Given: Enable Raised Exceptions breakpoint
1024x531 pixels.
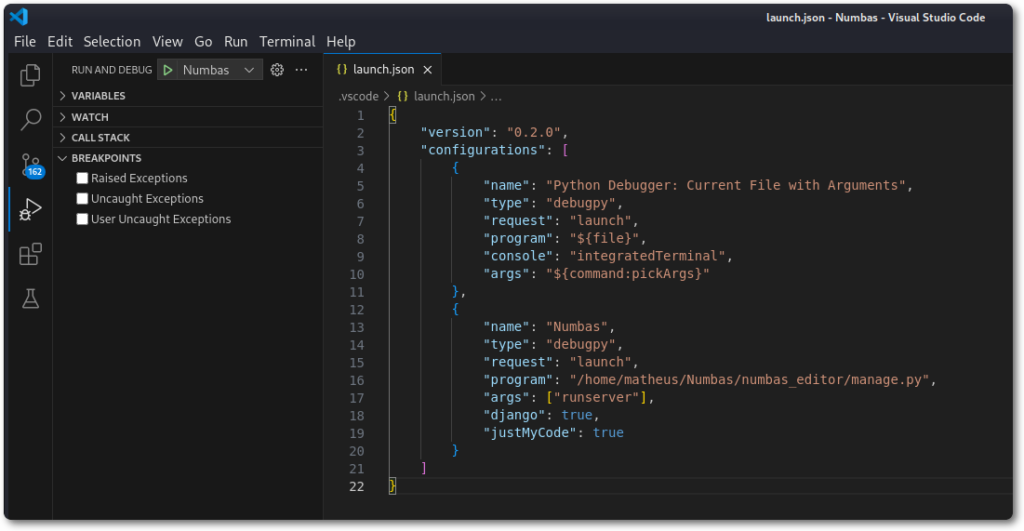Looking at the screenshot, I should point(83,178).
